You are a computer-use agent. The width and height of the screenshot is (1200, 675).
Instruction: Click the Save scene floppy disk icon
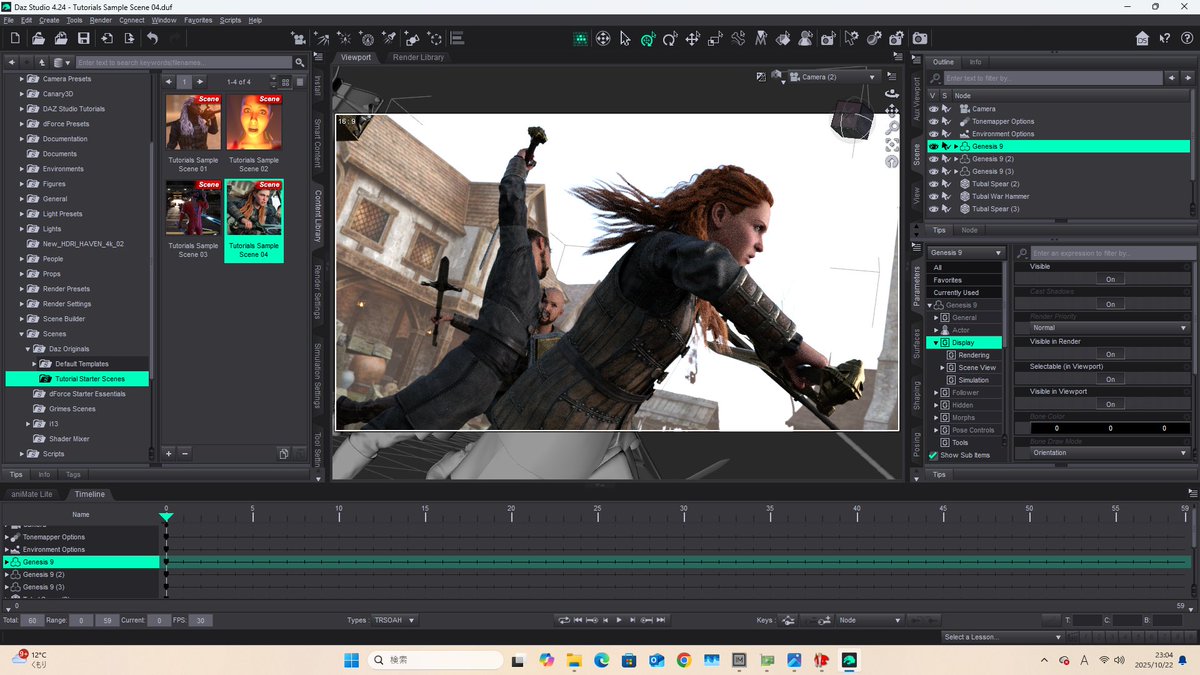pyautogui.click(x=84, y=39)
